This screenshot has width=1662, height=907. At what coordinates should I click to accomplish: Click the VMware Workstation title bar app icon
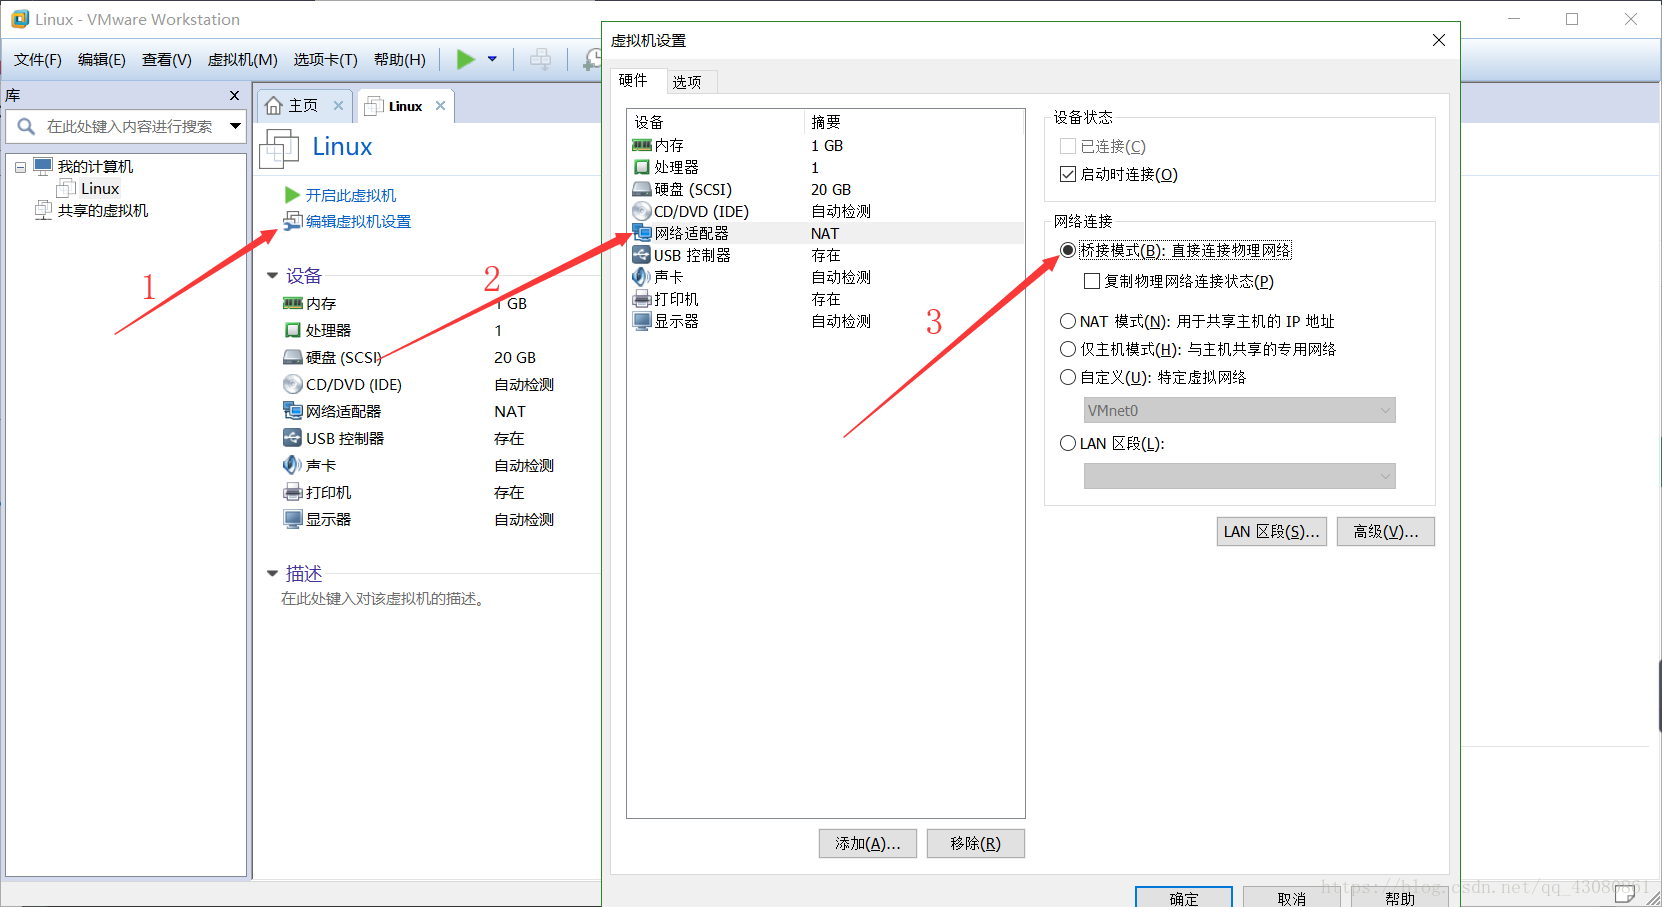tap(20, 19)
